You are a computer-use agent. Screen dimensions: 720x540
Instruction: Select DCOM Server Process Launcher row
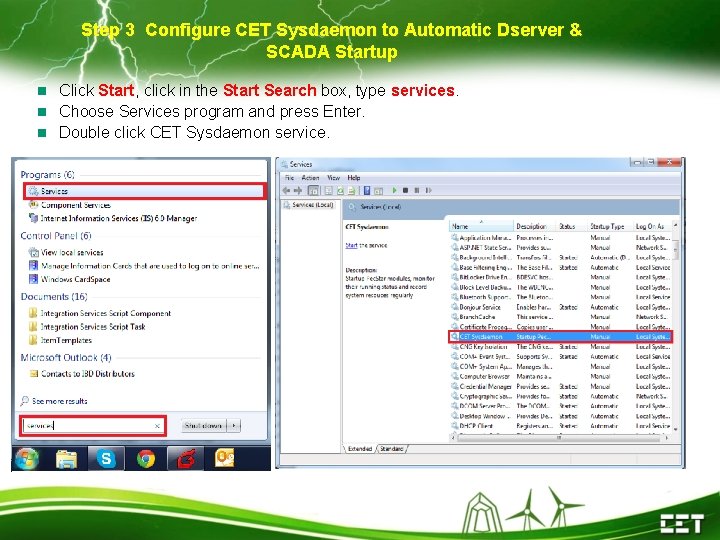561,406
